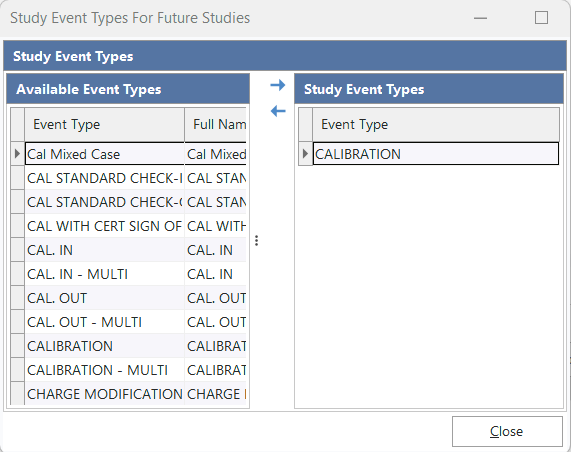
Task: Click the Full Name cell for CHARGE MODIFICATION
Action: click(216, 394)
